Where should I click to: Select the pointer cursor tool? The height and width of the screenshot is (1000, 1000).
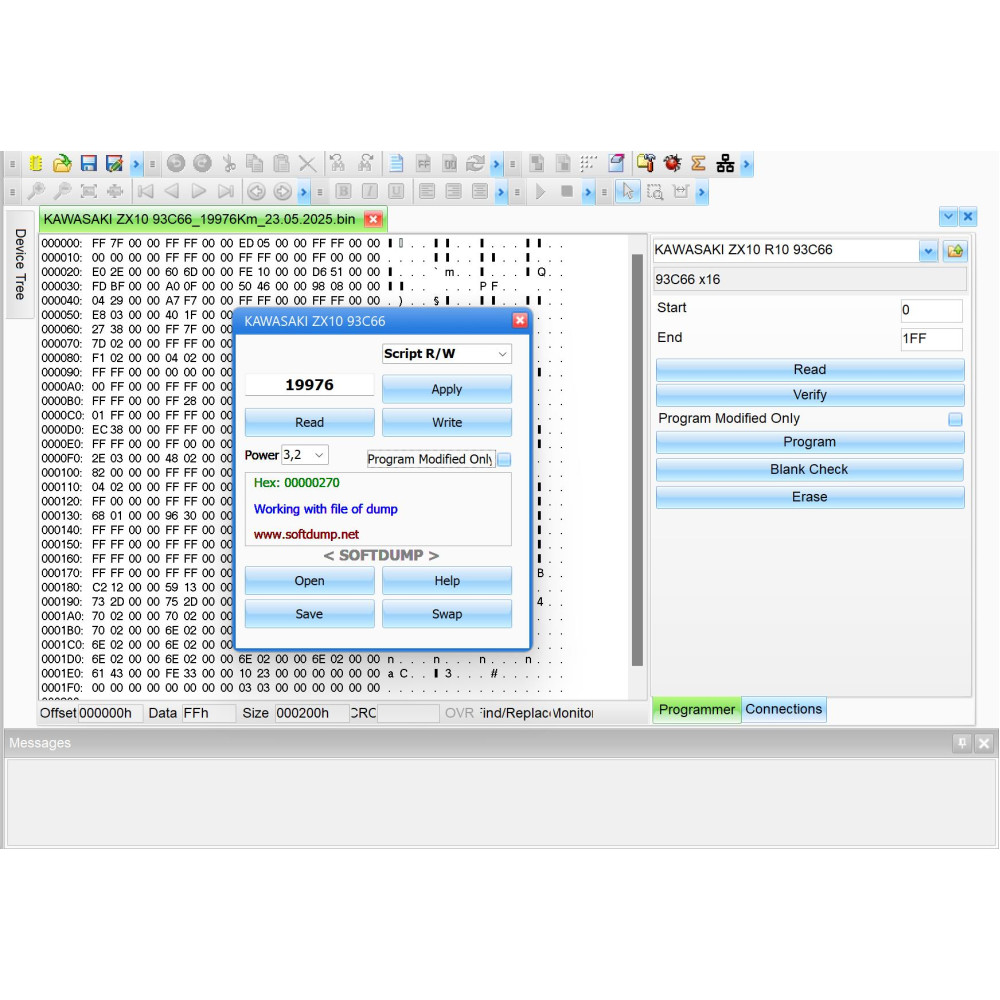[628, 191]
